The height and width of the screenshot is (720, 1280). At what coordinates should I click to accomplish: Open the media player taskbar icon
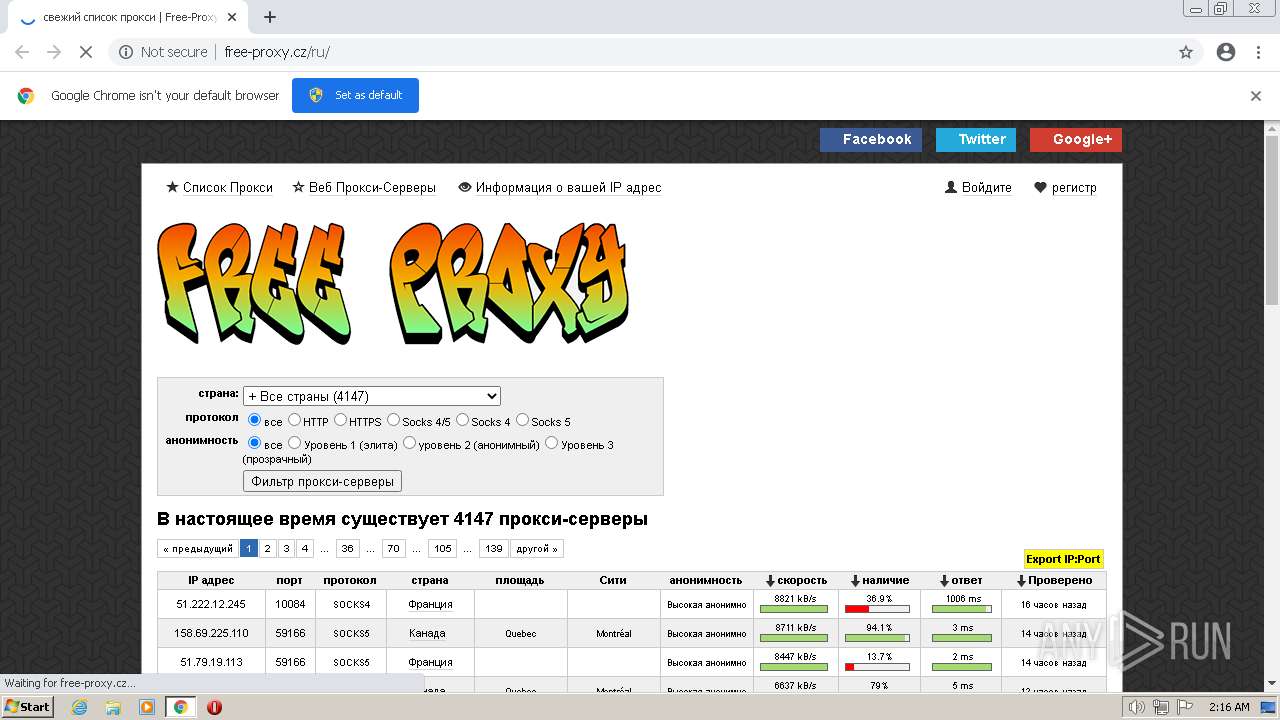click(147, 707)
